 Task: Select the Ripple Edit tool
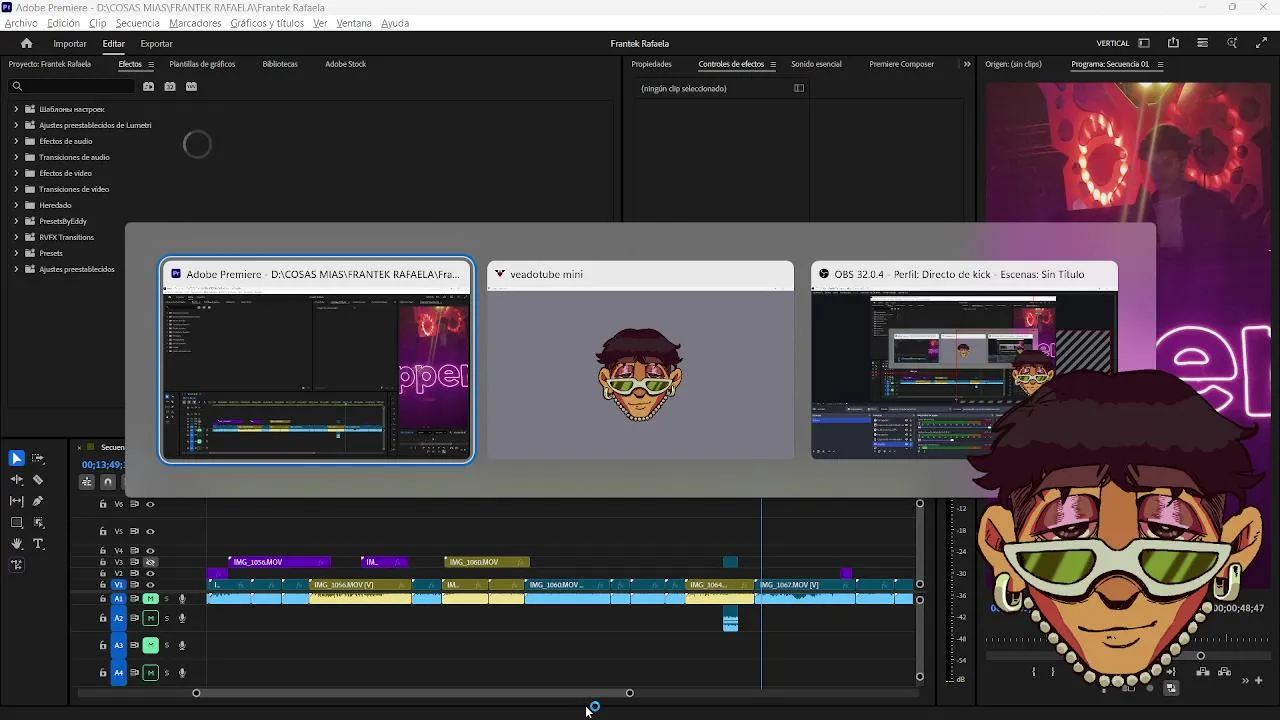[16, 480]
